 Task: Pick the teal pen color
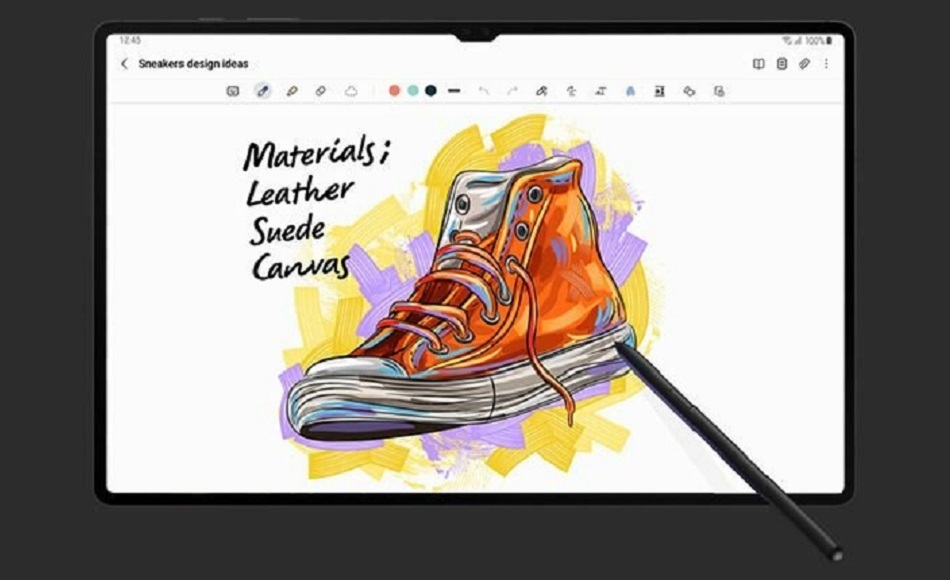click(x=413, y=91)
